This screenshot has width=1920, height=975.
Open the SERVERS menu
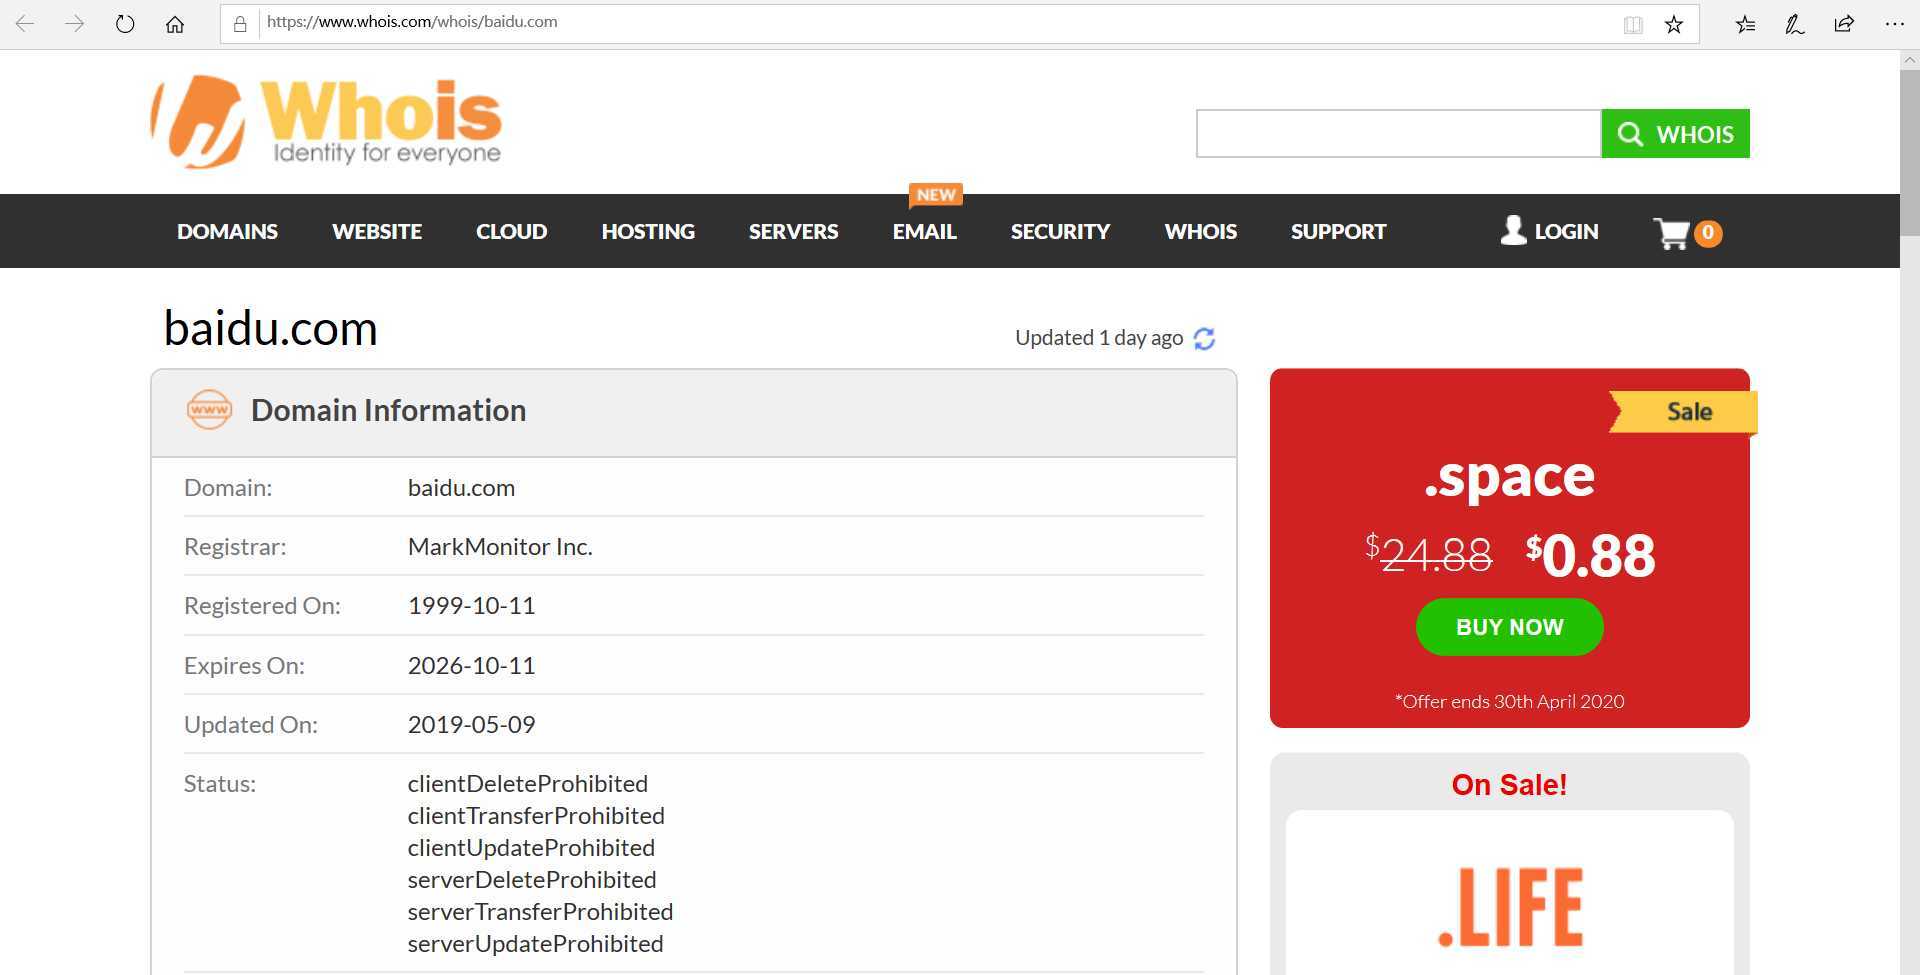click(x=793, y=231)
